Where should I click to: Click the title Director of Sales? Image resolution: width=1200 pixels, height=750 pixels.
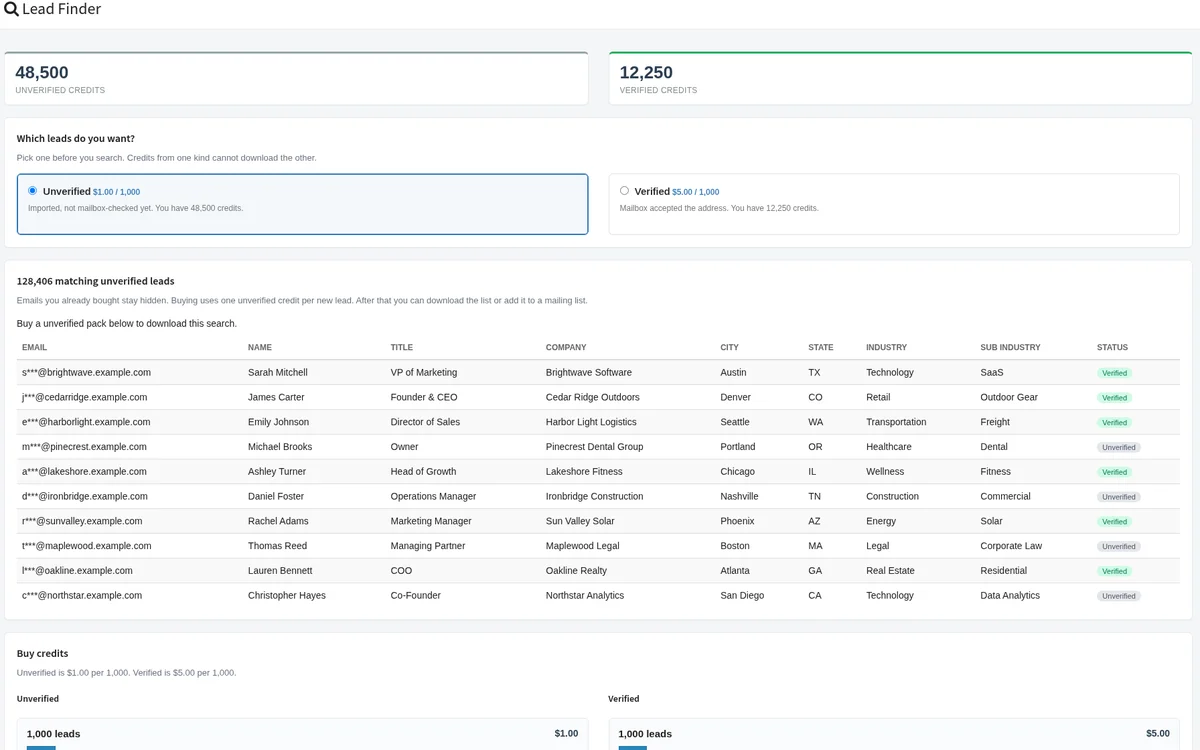coord(425,422)
